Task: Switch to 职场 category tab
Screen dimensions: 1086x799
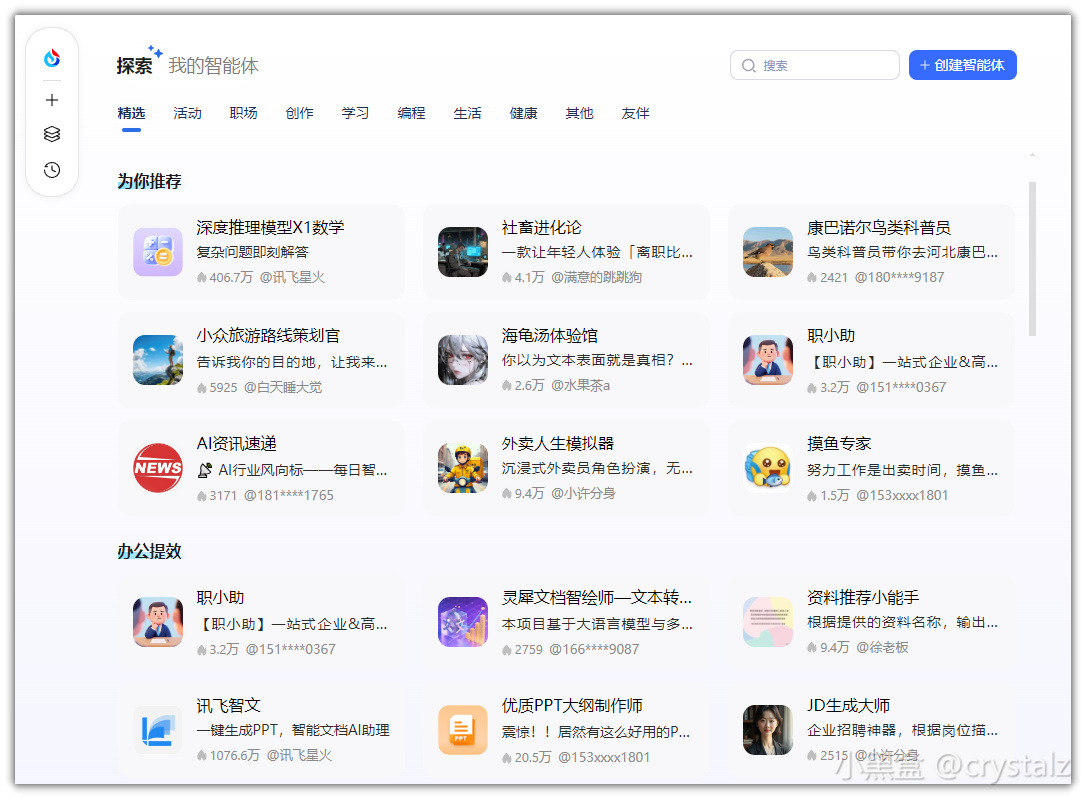Action: (x=244, y=114)
